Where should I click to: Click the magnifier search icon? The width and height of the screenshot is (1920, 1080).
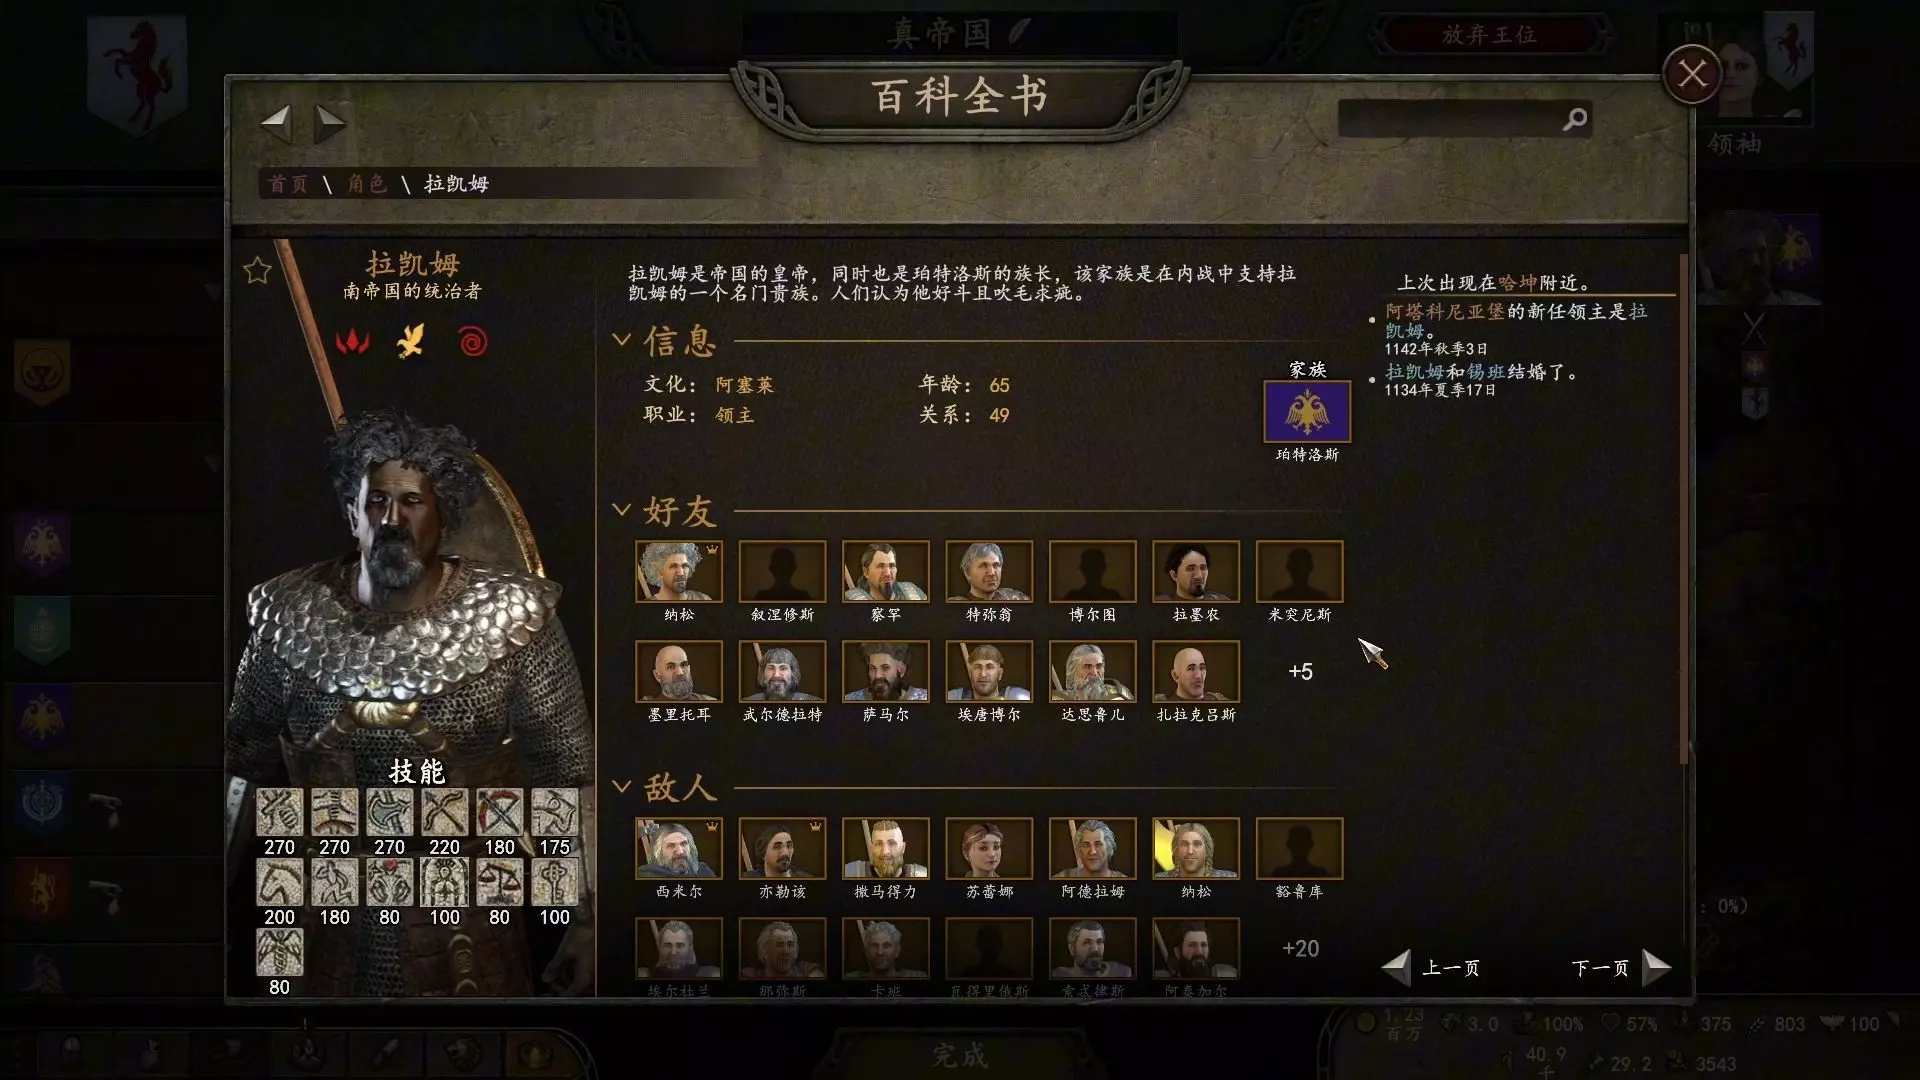point(1574,119)
